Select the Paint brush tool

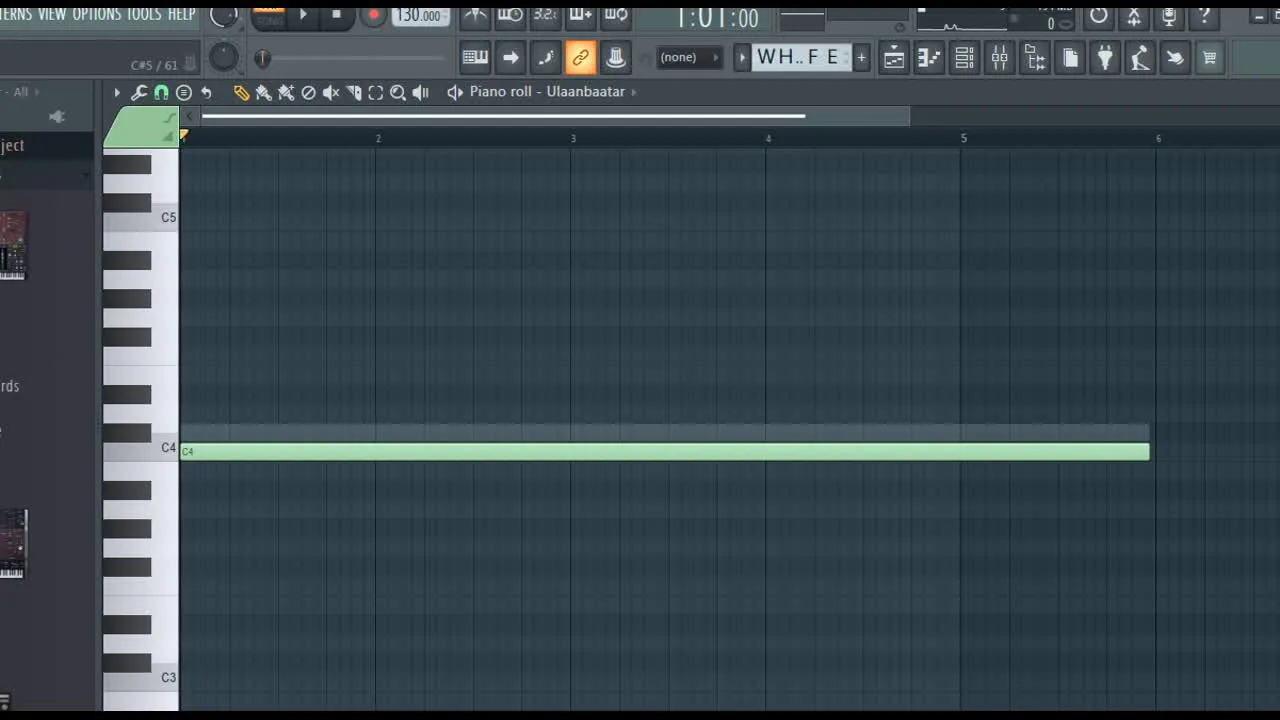coord(263,92)
